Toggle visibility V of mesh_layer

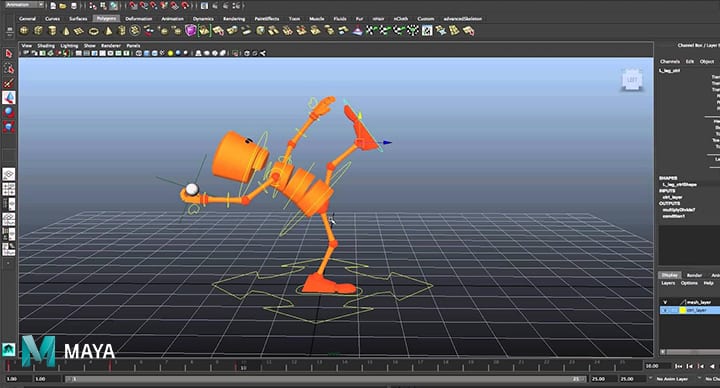665,302
